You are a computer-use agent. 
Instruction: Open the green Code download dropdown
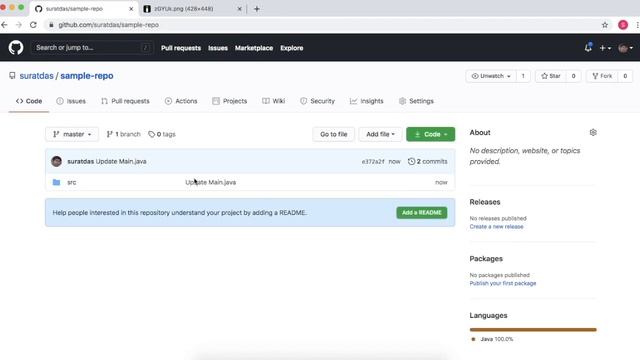(431, 134)
